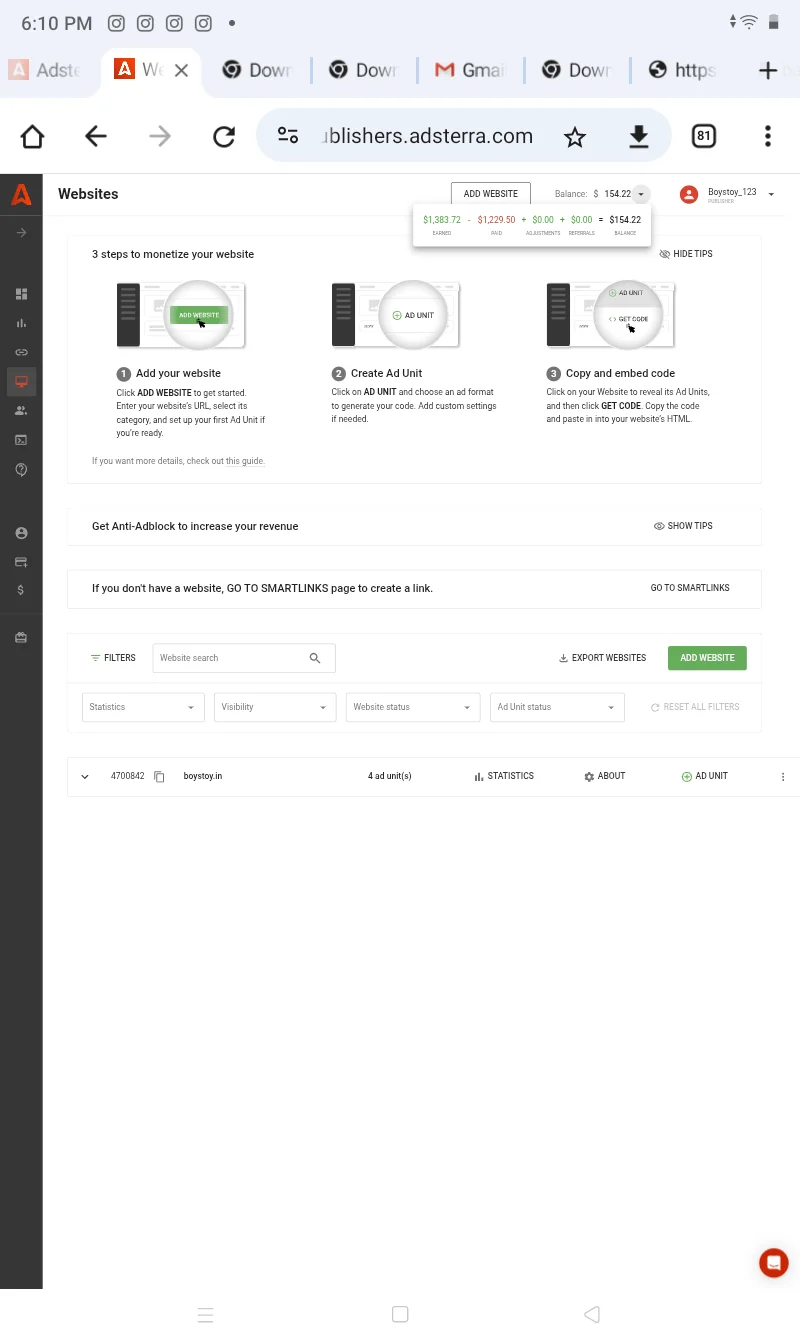Hide the monetization tips
The image size is (800, 1340).
686,254
